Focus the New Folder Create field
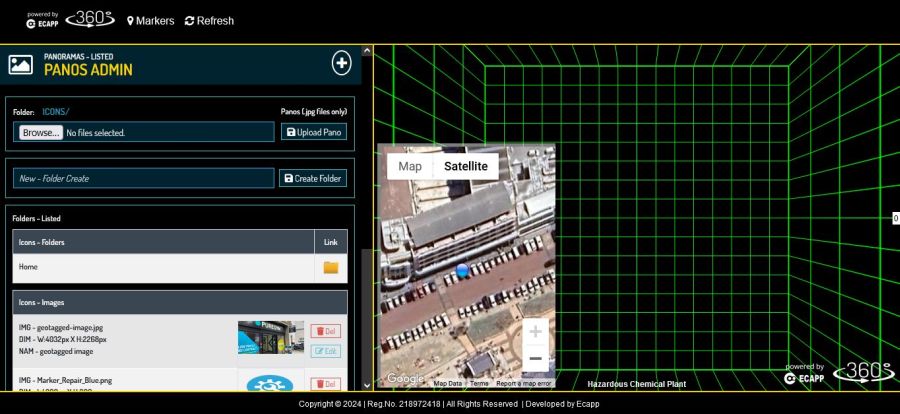This screenshot has height=414, width=900. pos(143,178)
